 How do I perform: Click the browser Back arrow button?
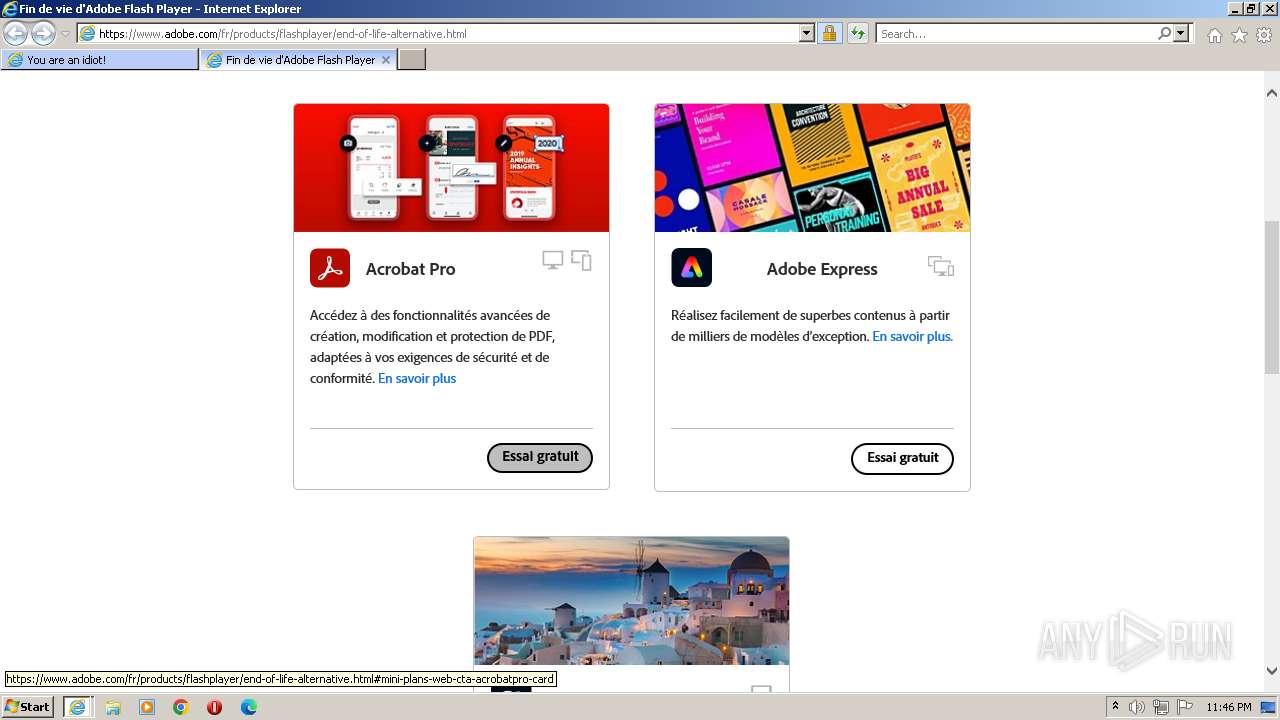point(16,34)
